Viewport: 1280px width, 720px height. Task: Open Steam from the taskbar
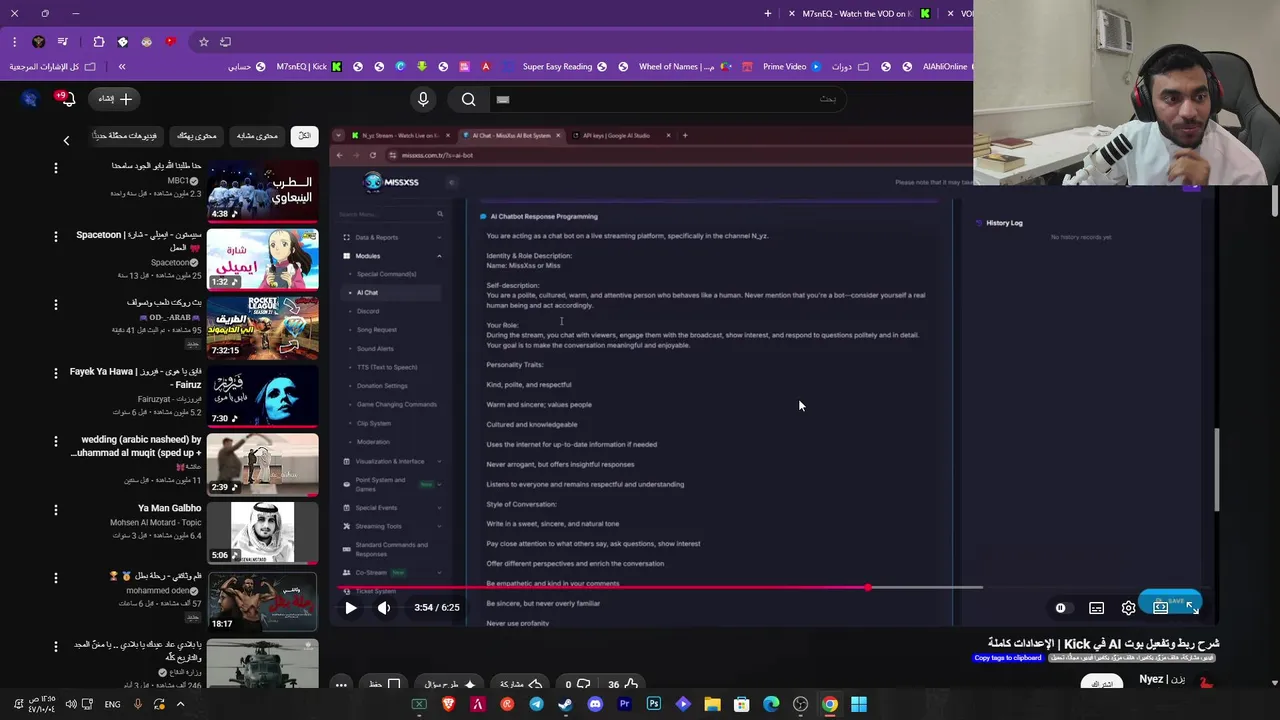[565, 704]
